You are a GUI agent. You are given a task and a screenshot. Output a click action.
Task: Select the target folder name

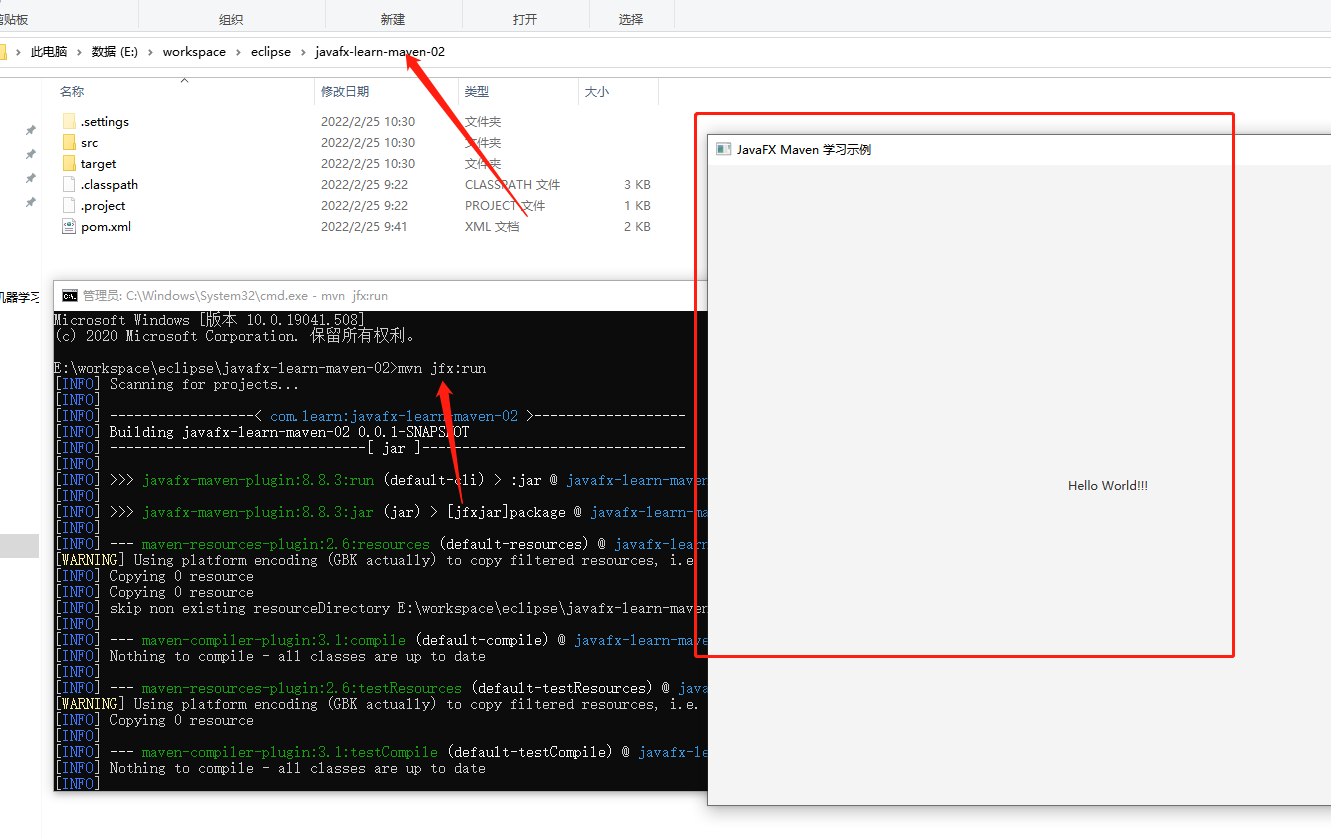point(99,164)
